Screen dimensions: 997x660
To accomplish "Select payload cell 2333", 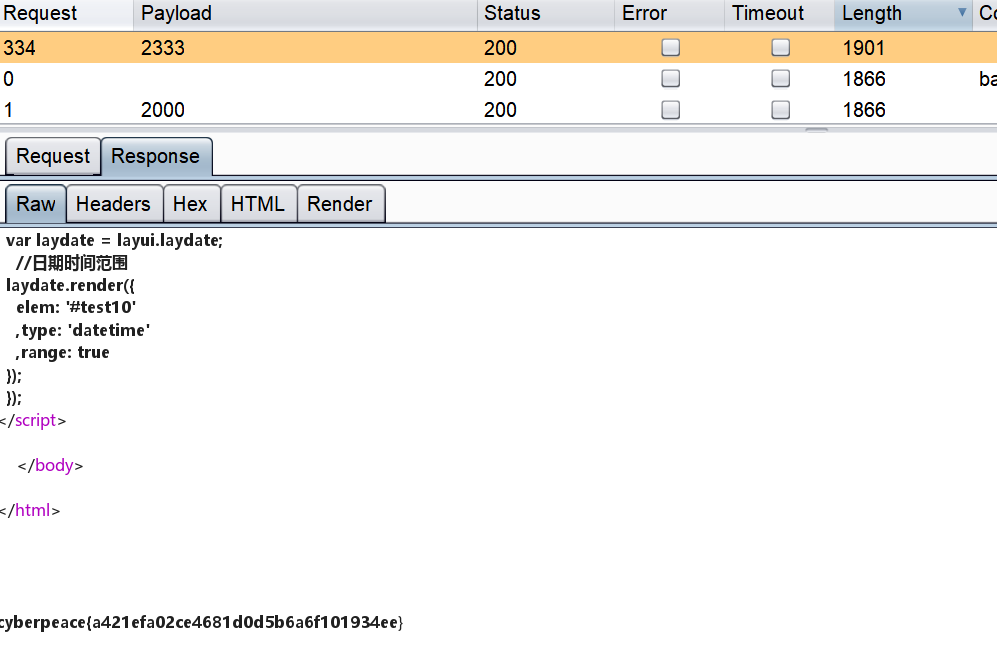I will pos(163,48).
